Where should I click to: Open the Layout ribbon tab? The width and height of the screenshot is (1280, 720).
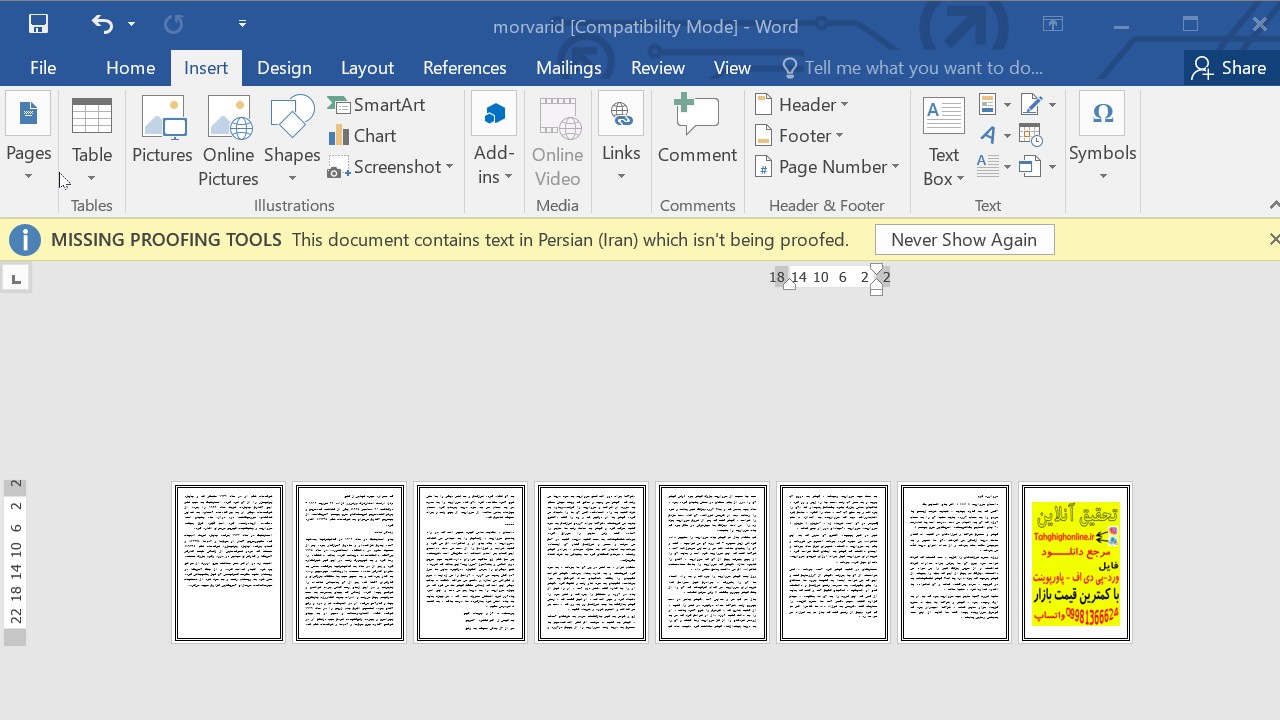click(x=367, y=68)
